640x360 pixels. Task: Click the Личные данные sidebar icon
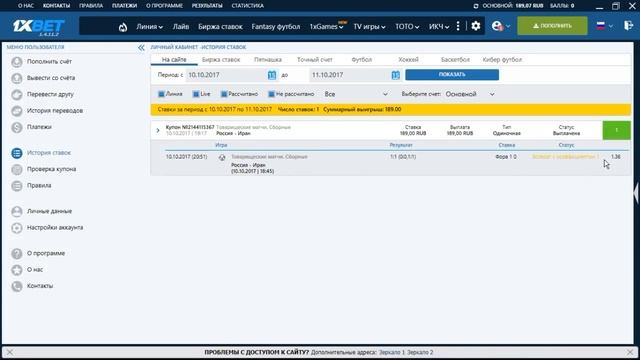pos(17,211)
